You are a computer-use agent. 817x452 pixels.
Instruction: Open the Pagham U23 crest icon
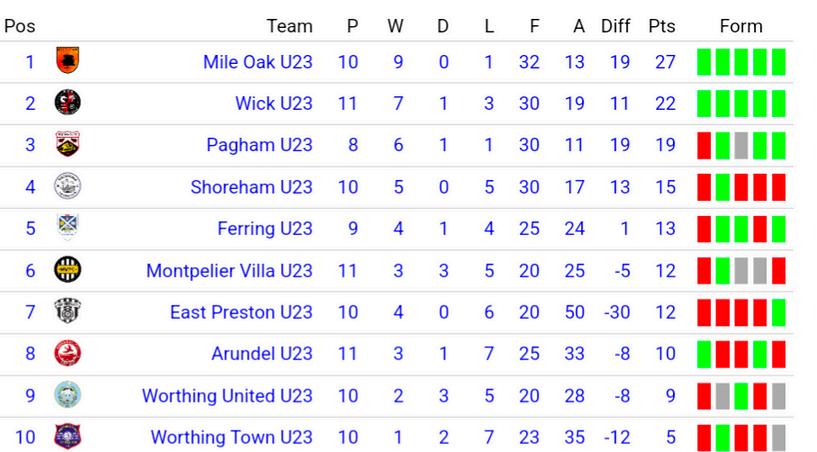[x=67, y=144]
